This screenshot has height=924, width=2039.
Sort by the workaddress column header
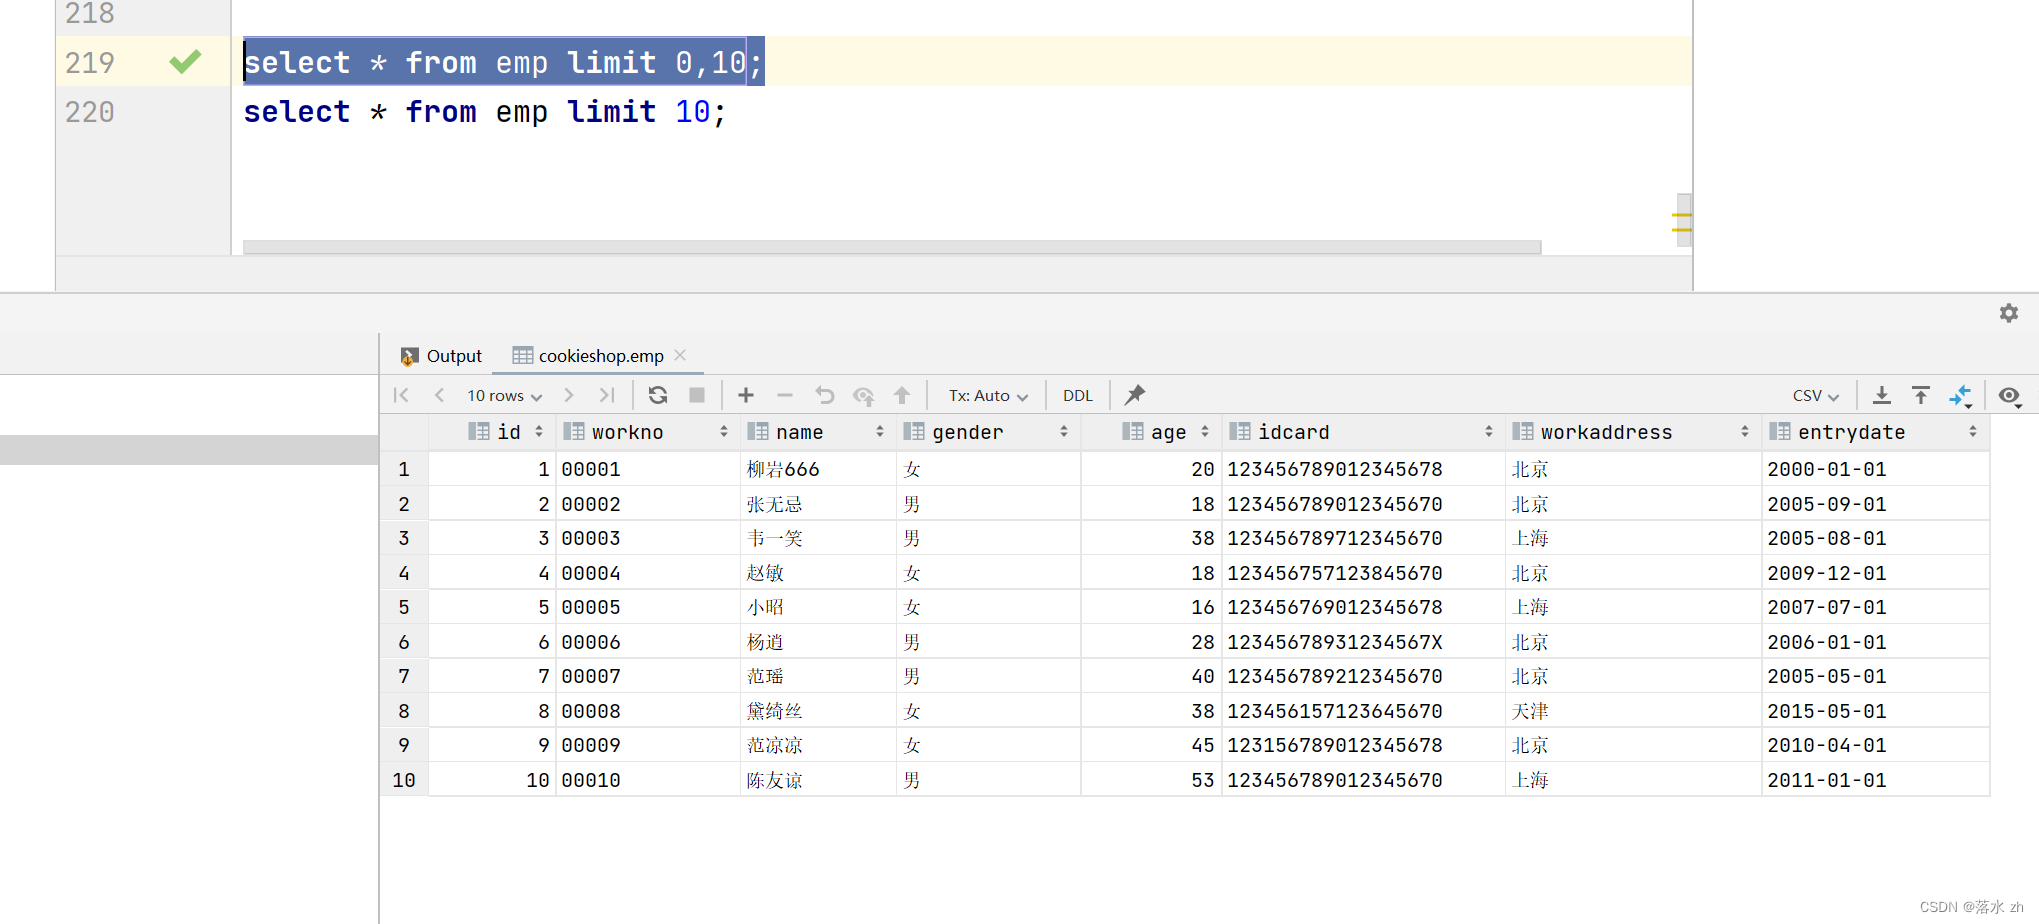1632,432
